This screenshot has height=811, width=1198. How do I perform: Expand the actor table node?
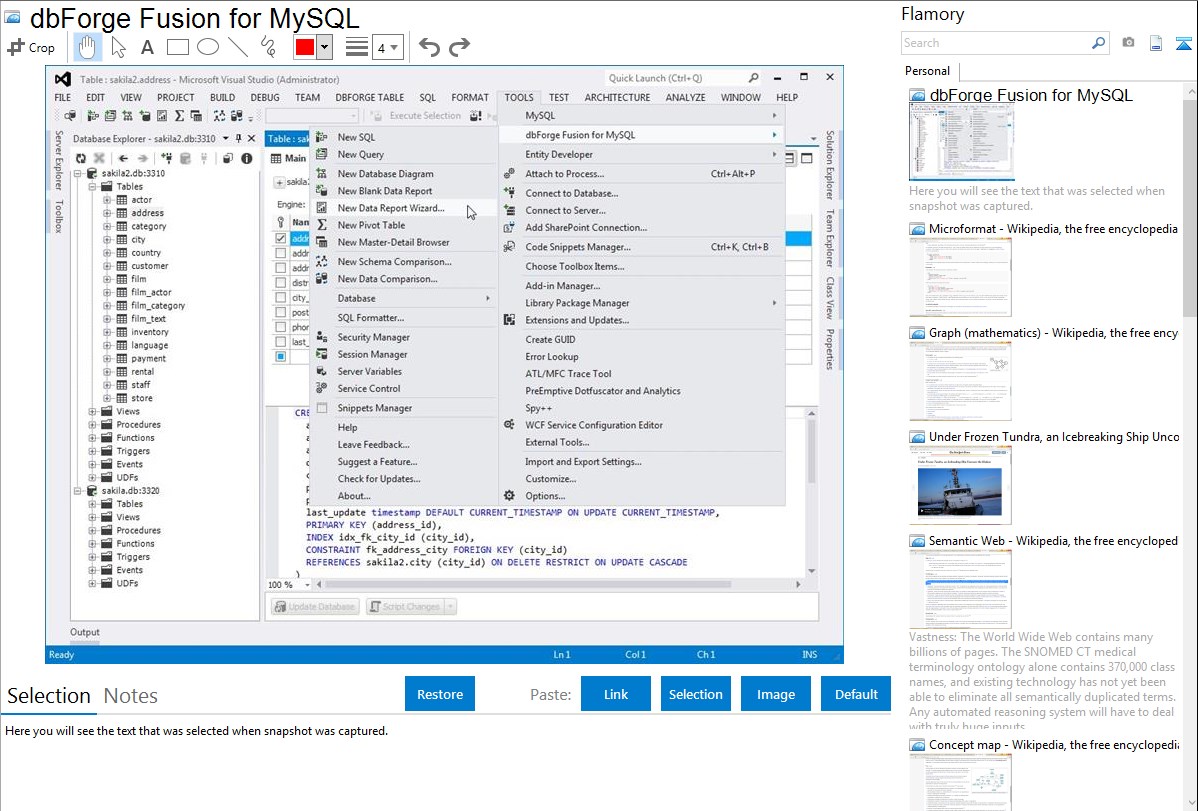107,200
